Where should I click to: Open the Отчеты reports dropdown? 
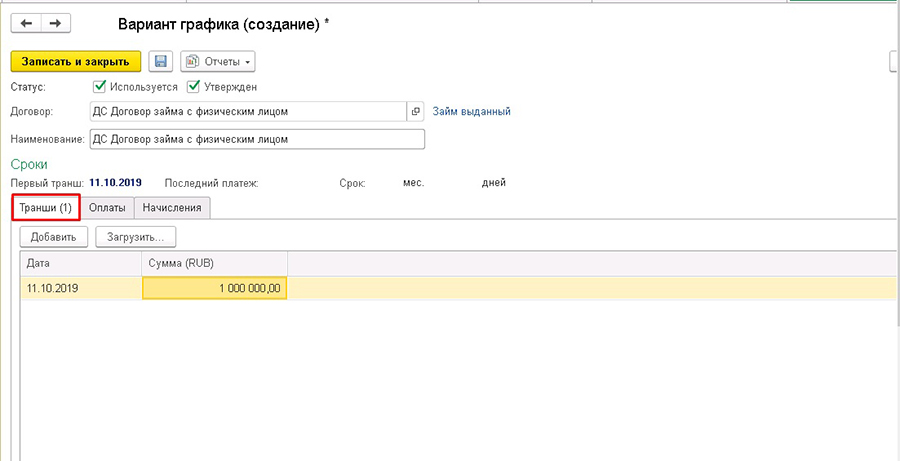pyautogui.click(x=218, y=62)
